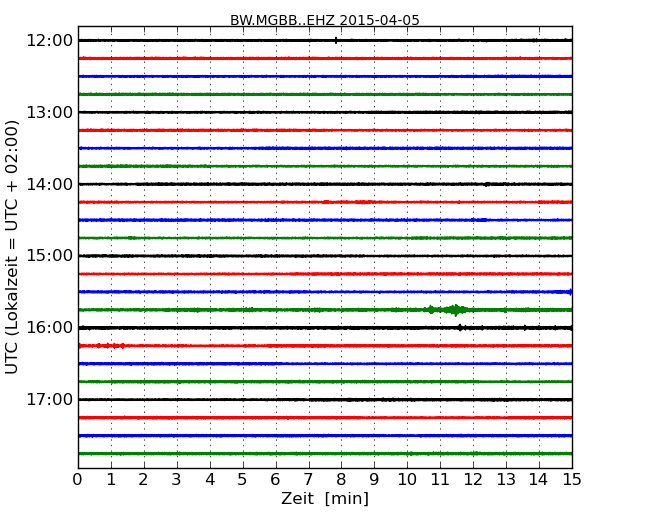Click x-axis tick label 3
The image size is (650, 520).
click(x=177, y=480)
